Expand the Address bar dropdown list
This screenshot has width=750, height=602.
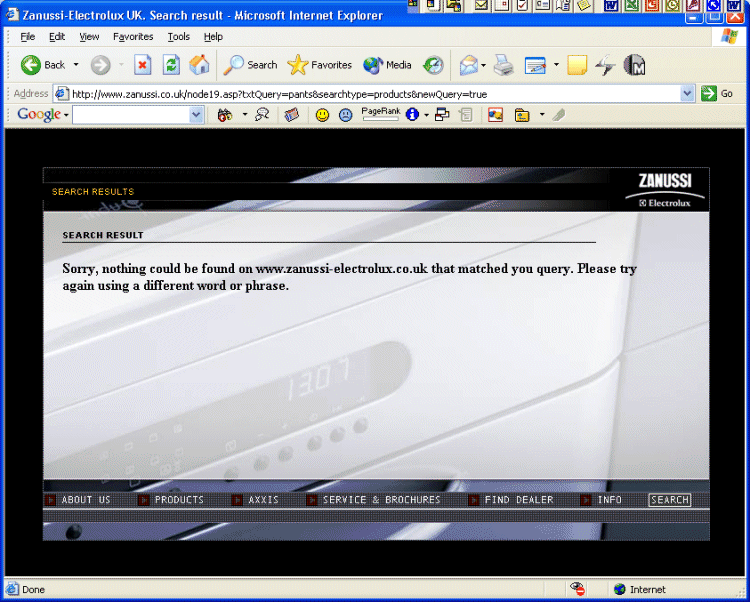coord(687,94)
